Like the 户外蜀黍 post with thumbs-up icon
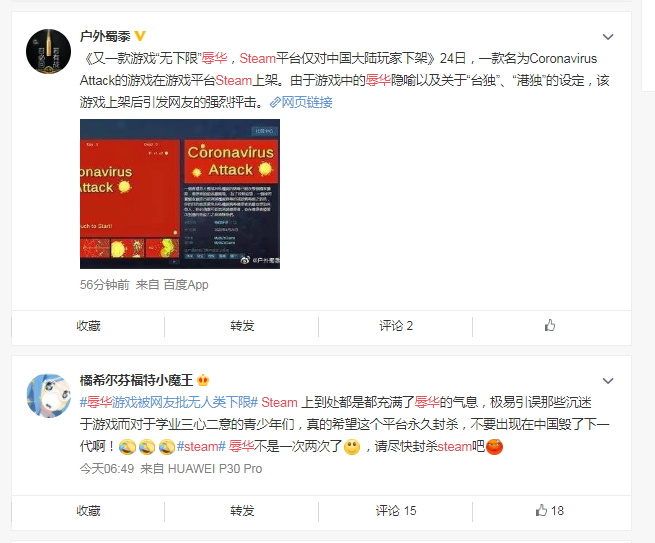This screenshot has width=655, height=543. tap(550, 325)
